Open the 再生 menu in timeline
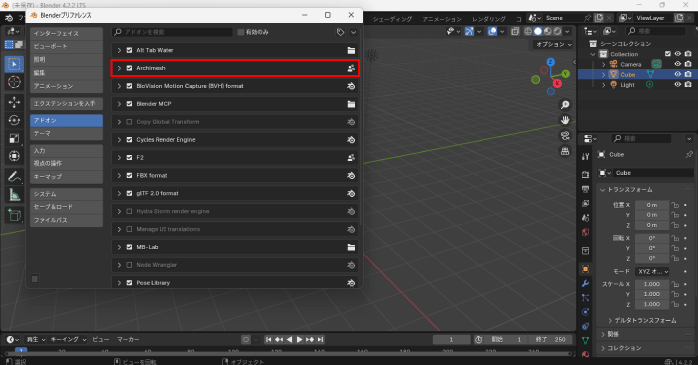This screenshot has width=698, height=365. tap(36, 340)
